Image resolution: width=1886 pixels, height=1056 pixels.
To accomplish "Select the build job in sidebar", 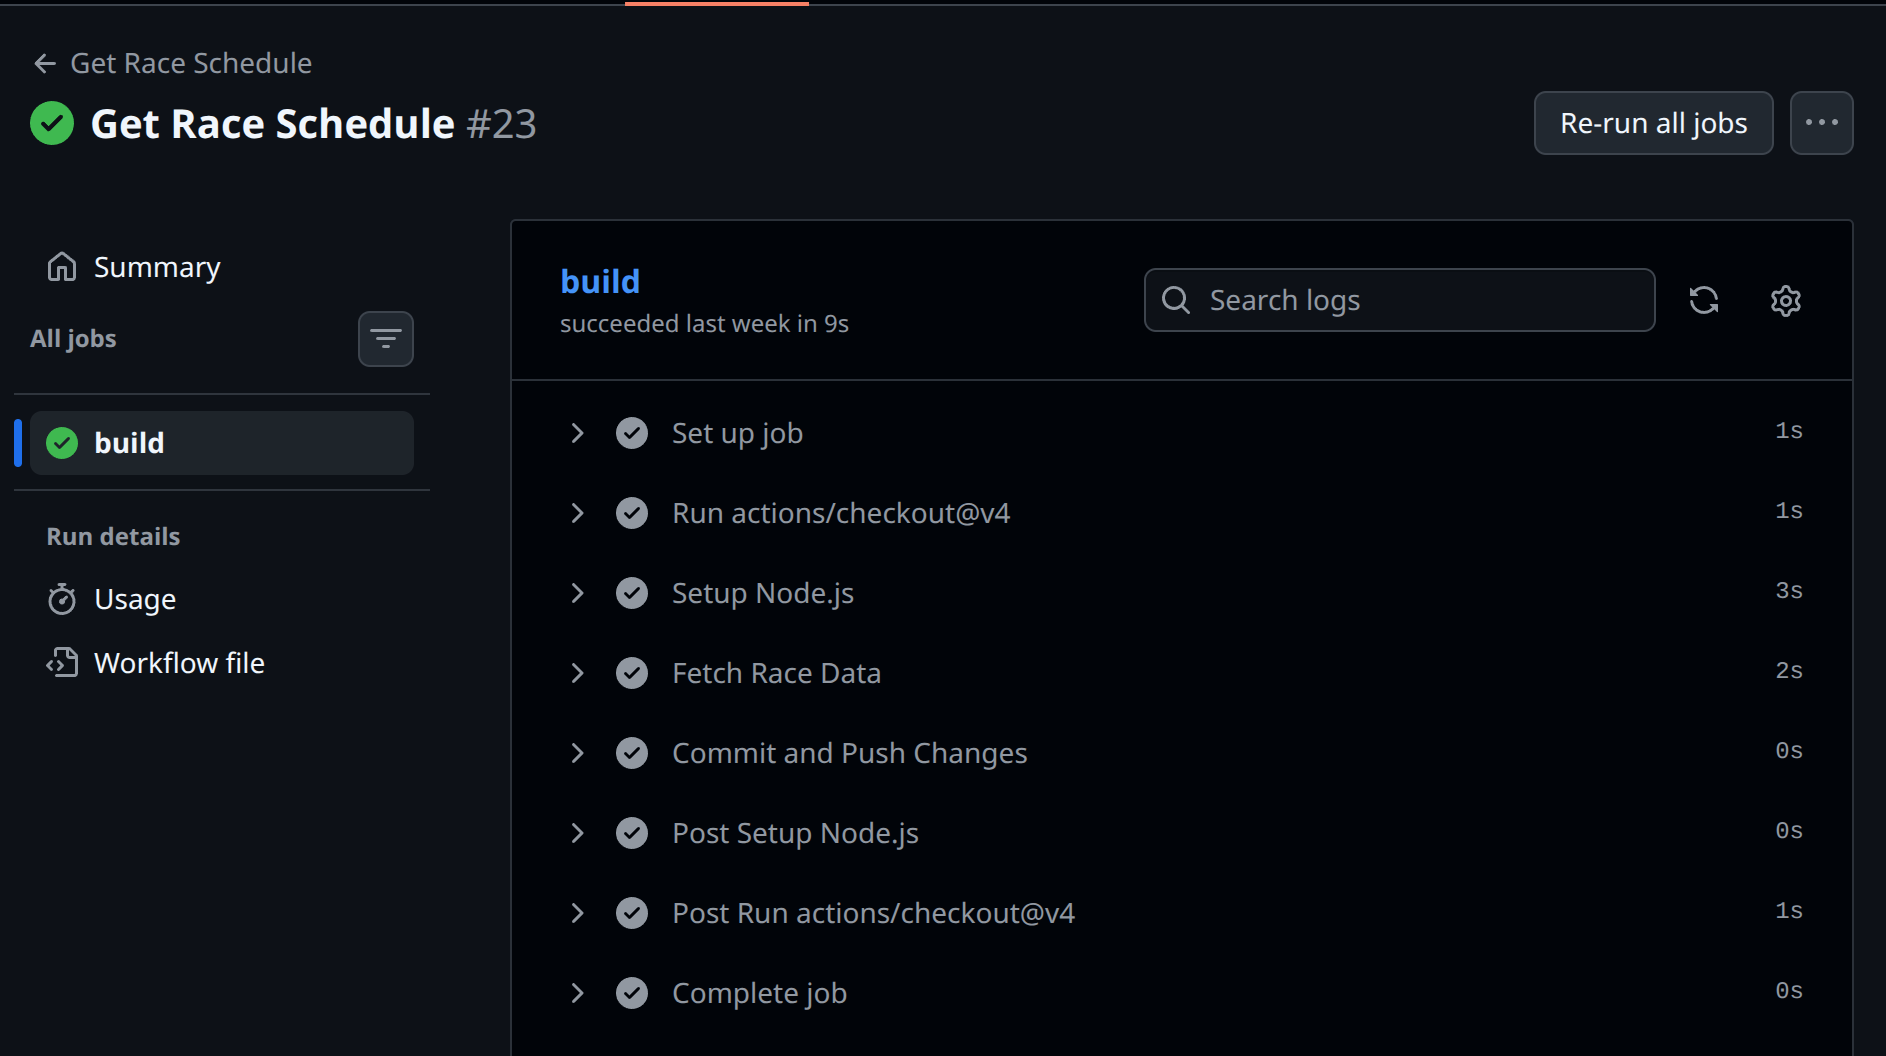I will click(222, 443).
